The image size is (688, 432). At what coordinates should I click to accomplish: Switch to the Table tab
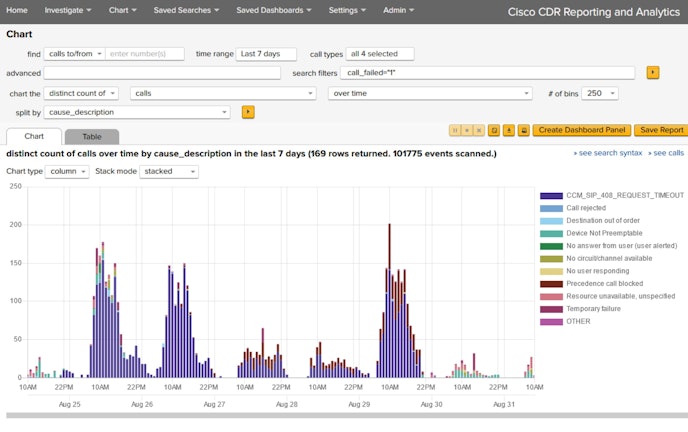(91, 136)
